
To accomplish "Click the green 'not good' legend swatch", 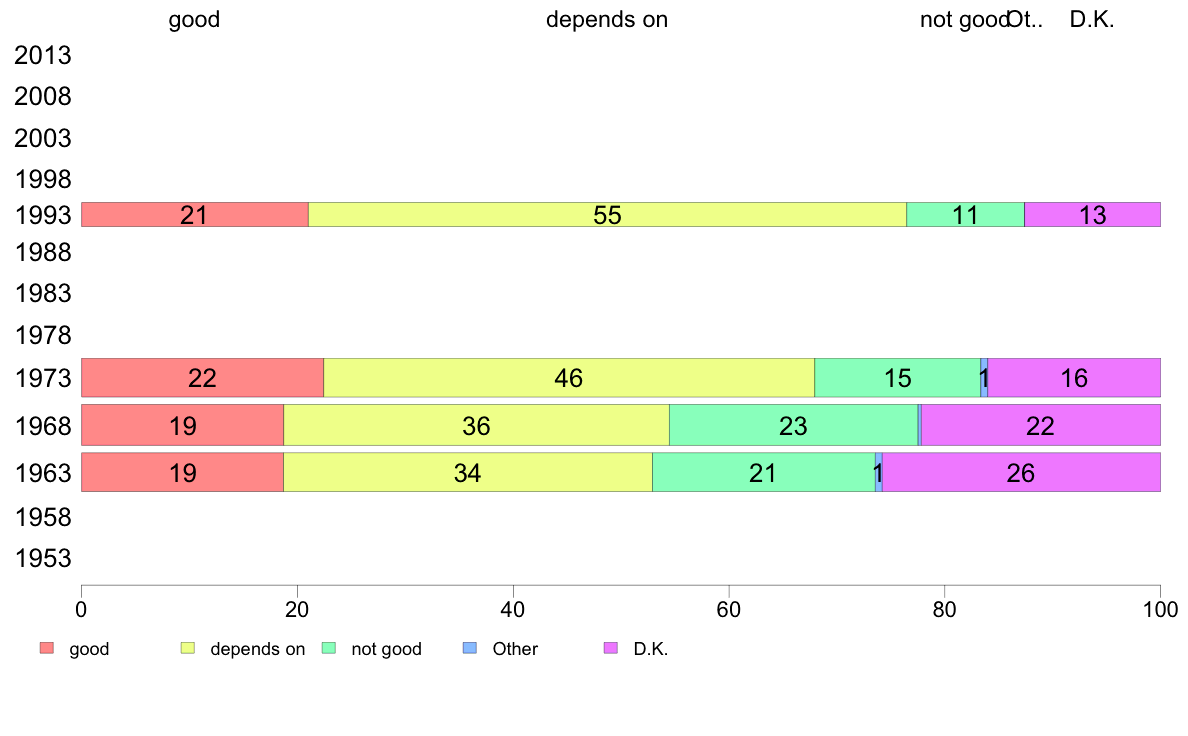I will click(328, 649).
